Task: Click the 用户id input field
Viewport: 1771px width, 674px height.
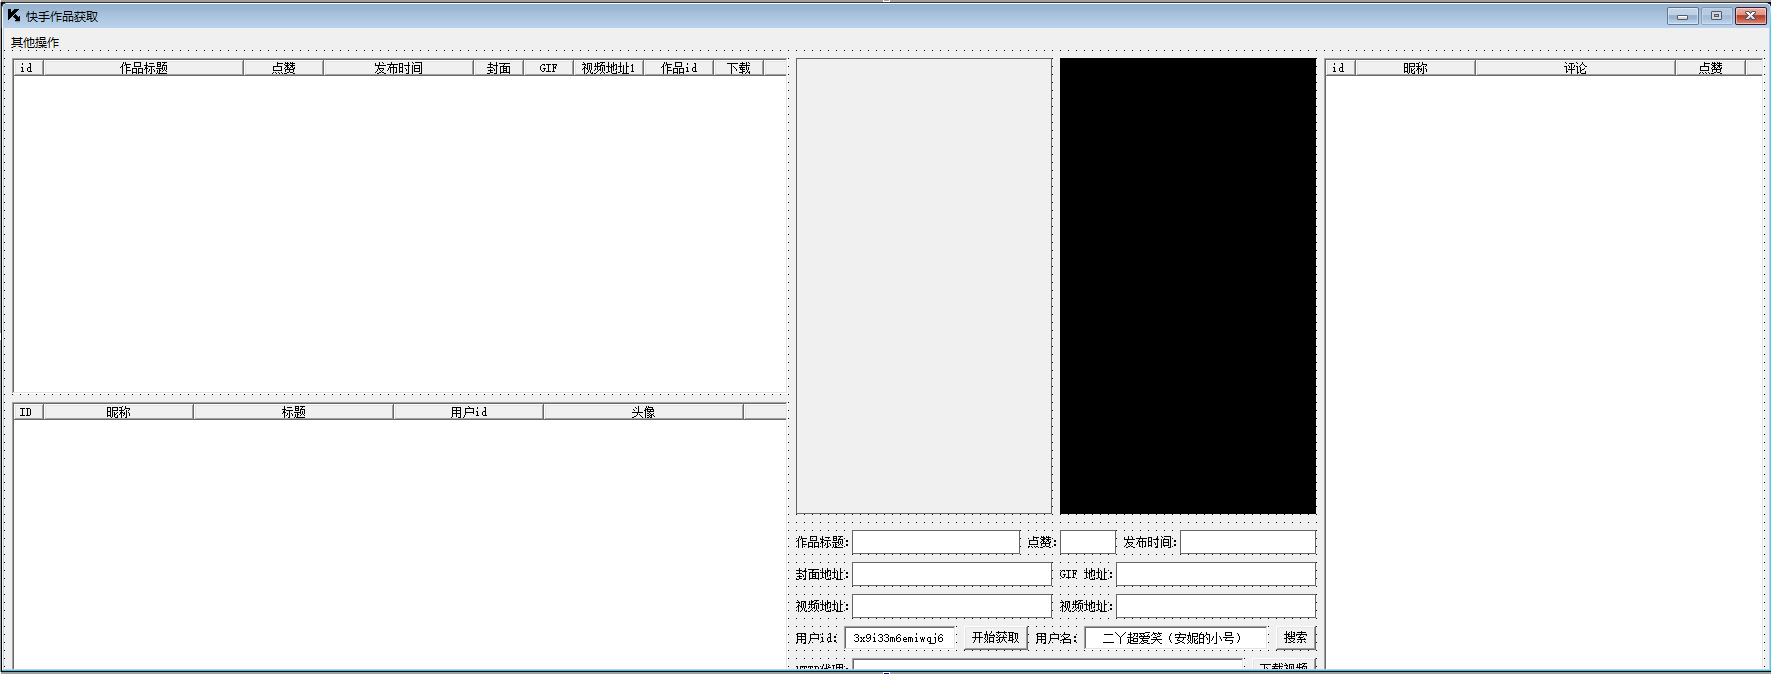Action: [899, 638]
